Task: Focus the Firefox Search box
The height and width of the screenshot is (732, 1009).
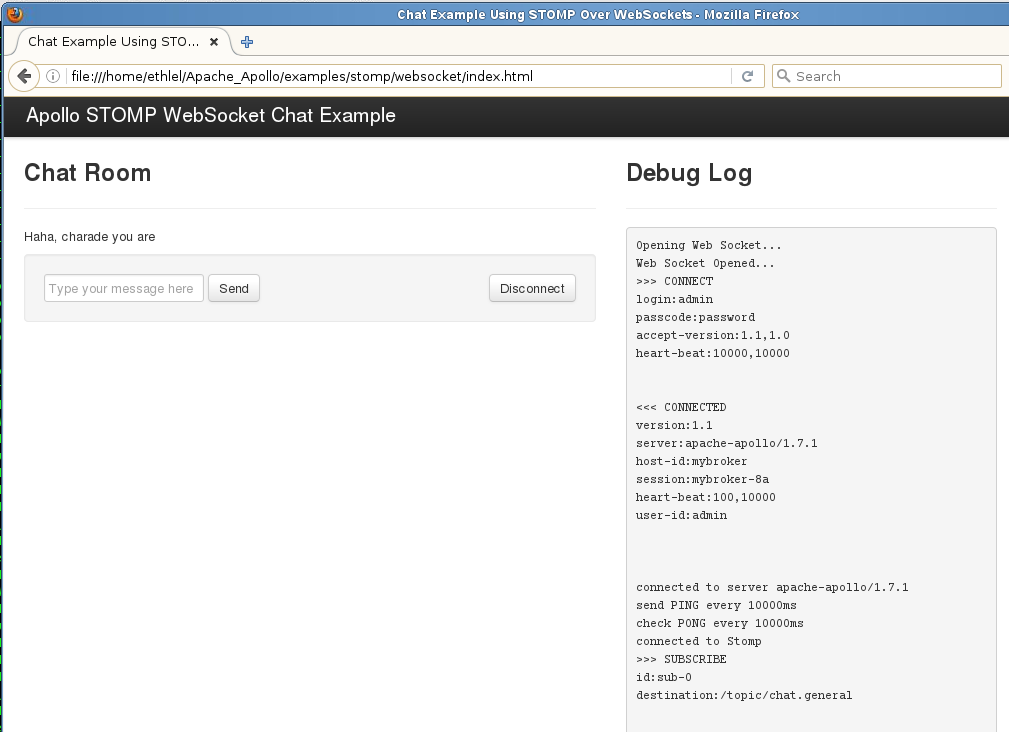Action: point(887,76)
